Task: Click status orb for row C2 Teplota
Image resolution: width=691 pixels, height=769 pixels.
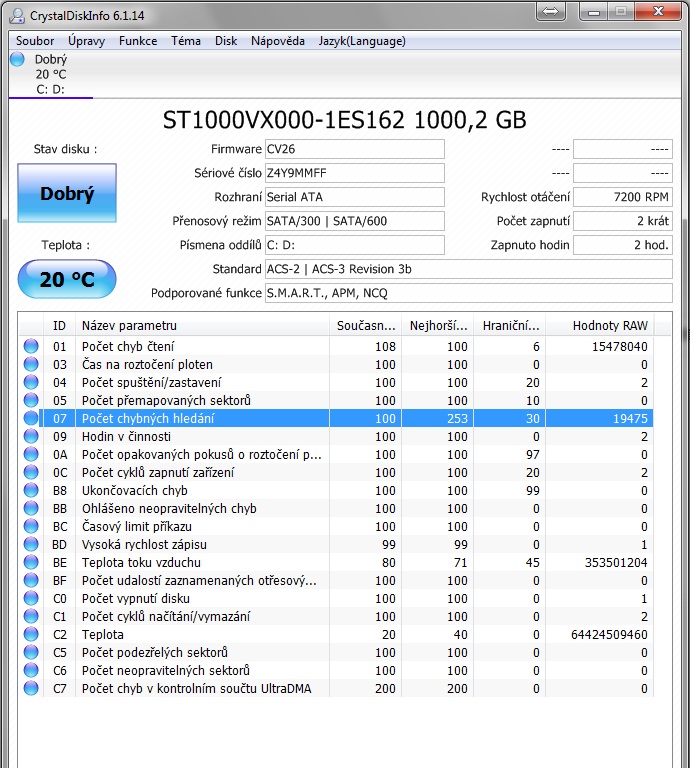Action: pyautogui.click(x=31, y=635)
